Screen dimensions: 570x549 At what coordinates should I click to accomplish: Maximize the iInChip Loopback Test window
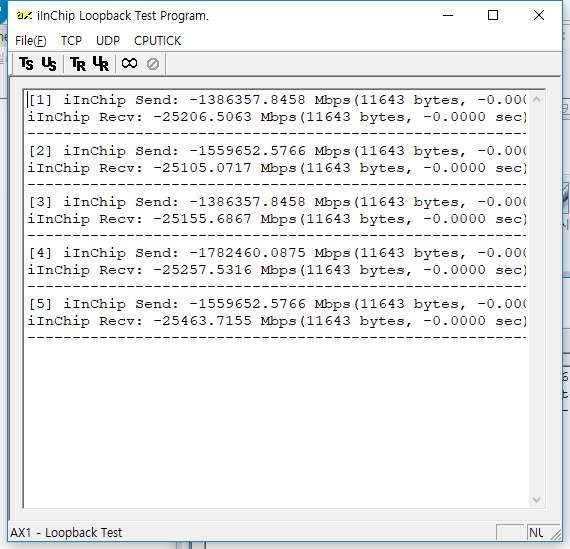click(493, 15)
